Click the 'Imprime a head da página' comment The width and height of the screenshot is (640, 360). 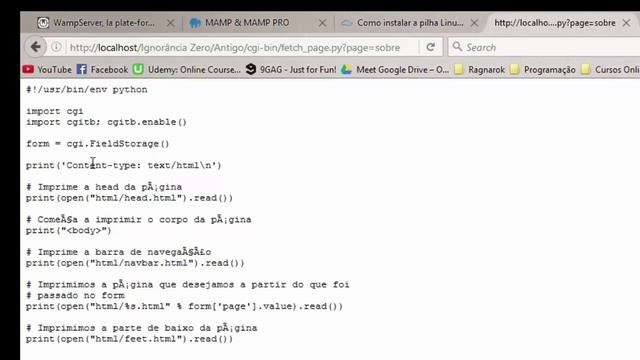point(104,187)
